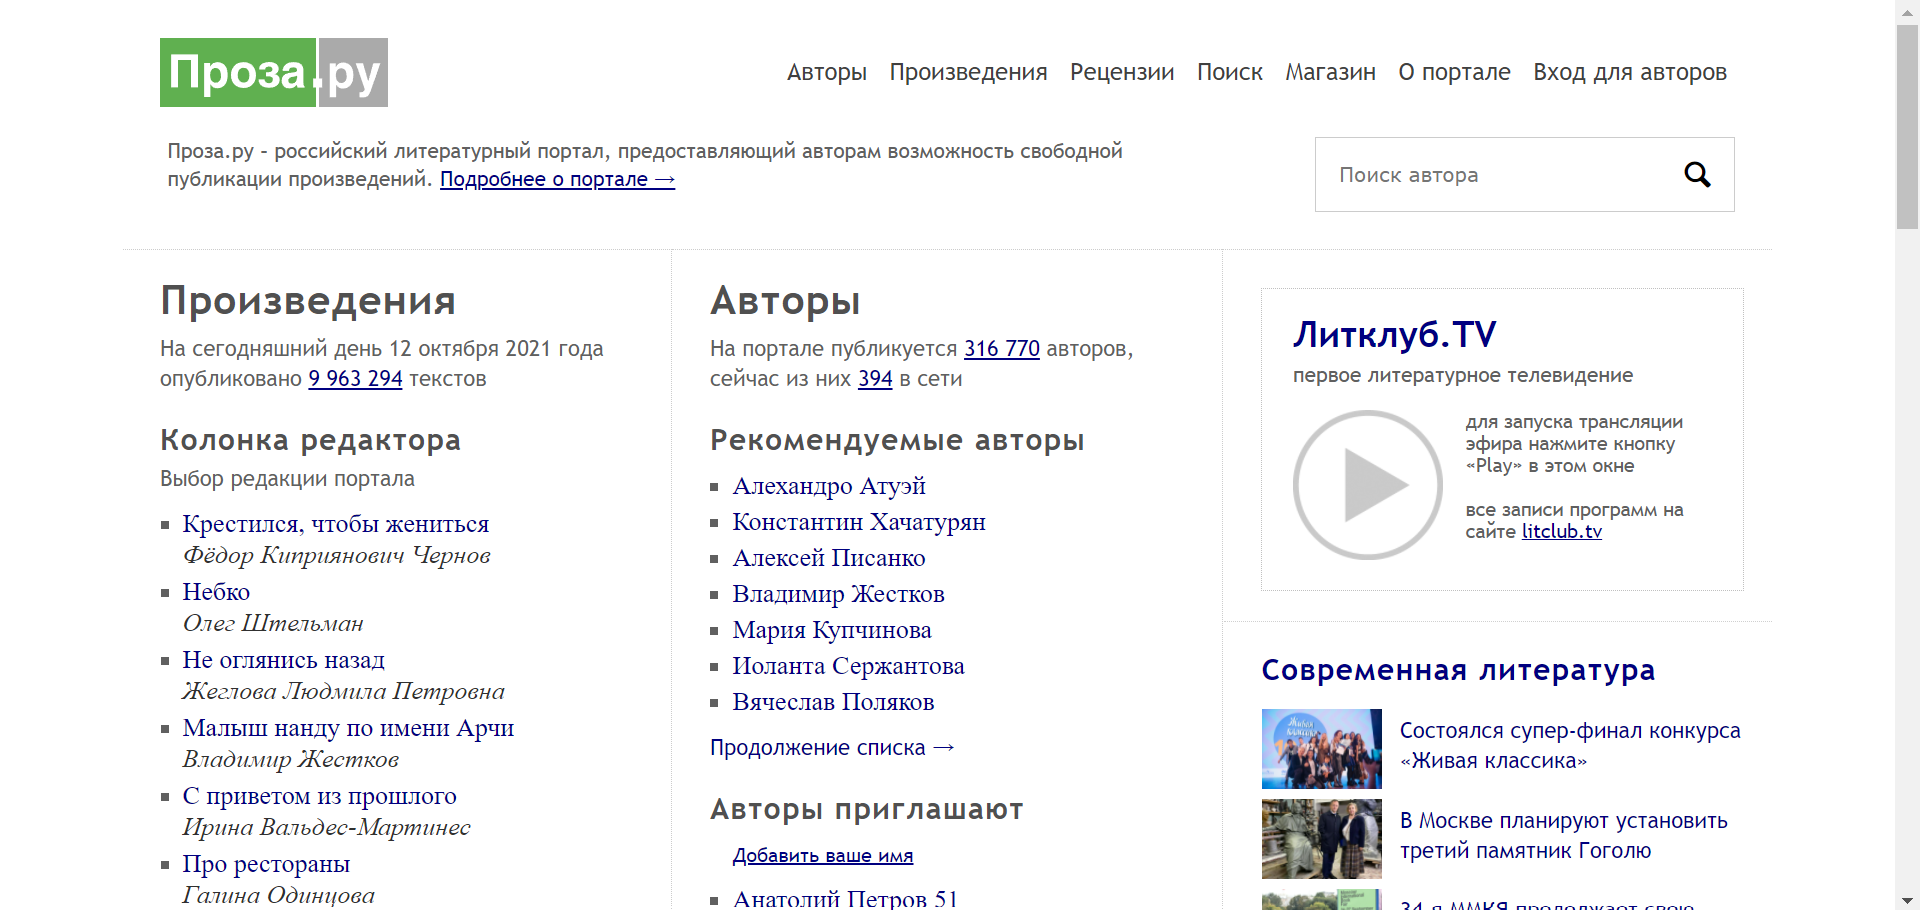The image size is (1920, 910).
Task: Click the page vertical scrollbar thumb
Action: click(x=1907, y=125)
